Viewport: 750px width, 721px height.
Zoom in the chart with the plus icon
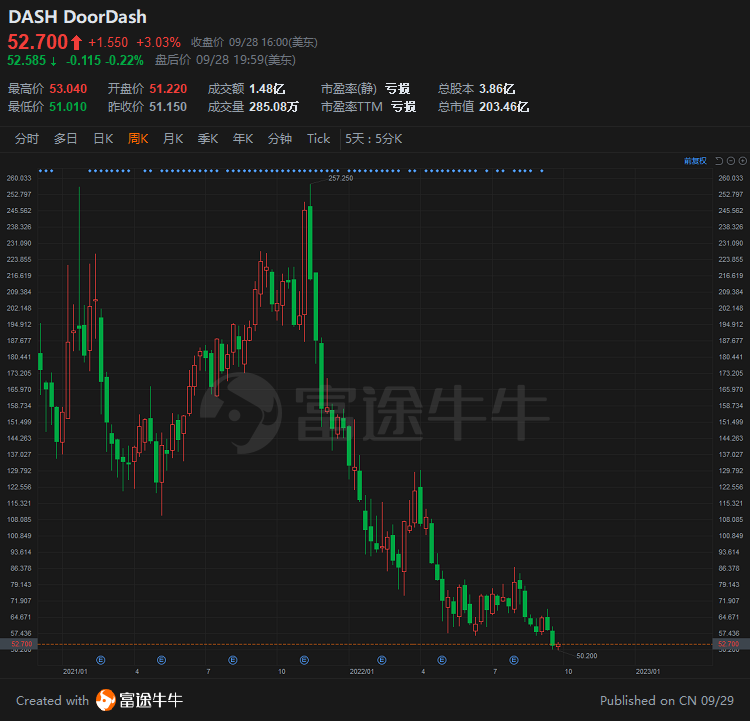(x=742, y=161)
